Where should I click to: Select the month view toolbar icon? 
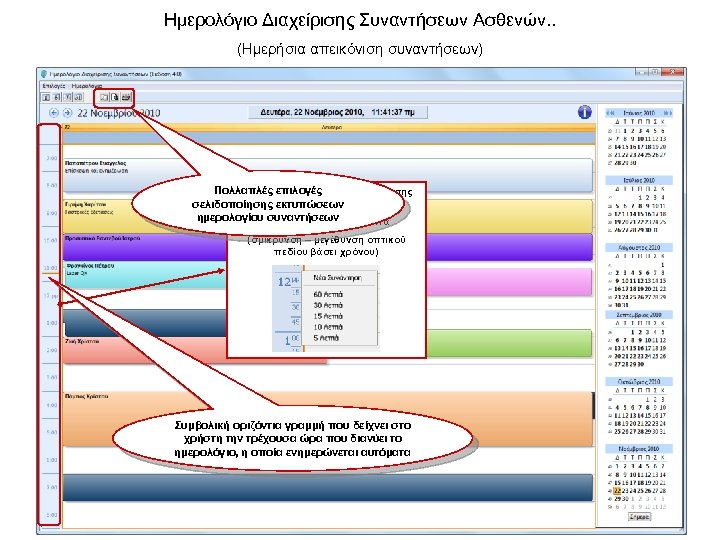79,97
